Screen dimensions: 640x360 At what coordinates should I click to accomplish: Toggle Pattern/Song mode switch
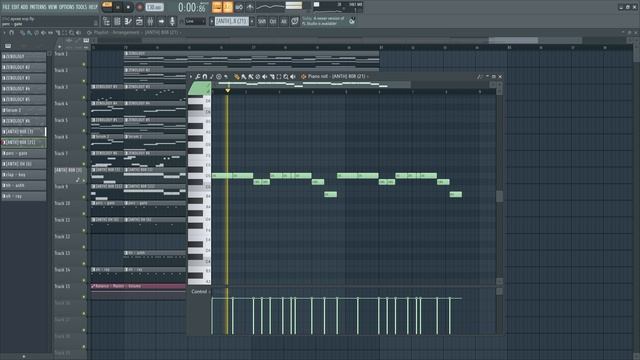[x=107, y=7]
